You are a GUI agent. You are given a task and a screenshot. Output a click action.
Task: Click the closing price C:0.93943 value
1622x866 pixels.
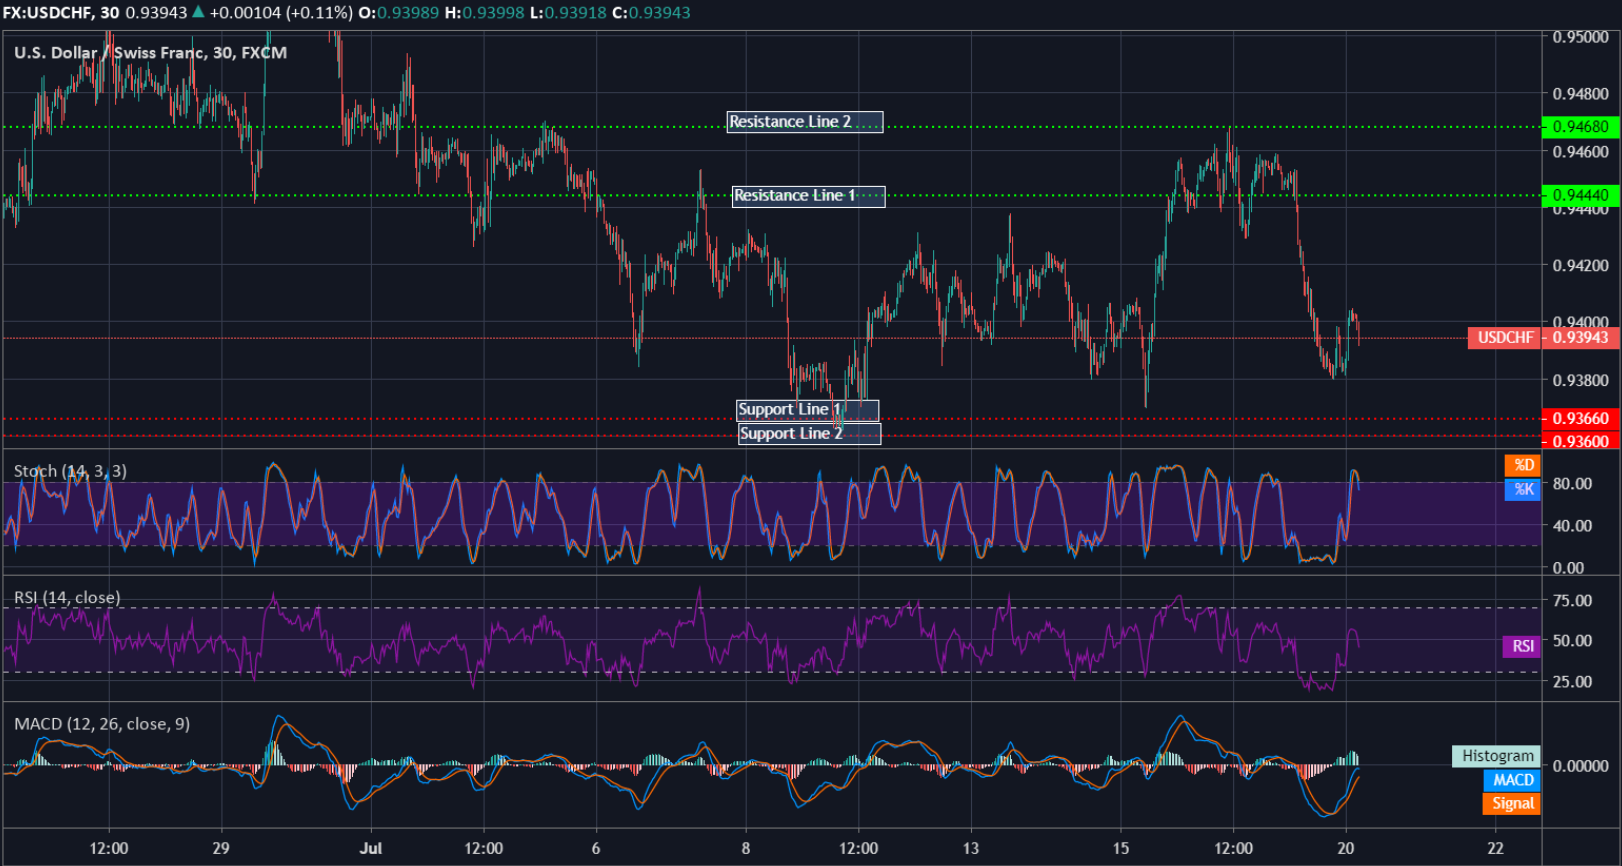651,13
